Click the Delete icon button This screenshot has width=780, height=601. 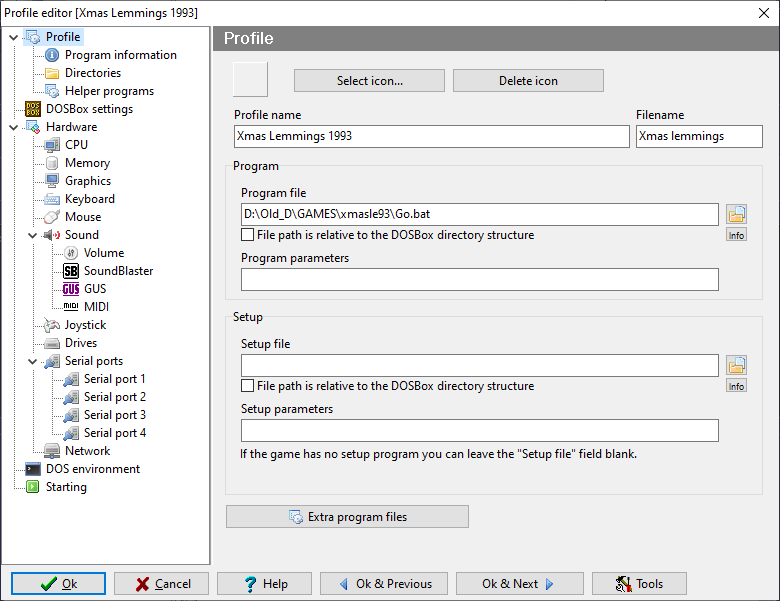click(528, 81)
